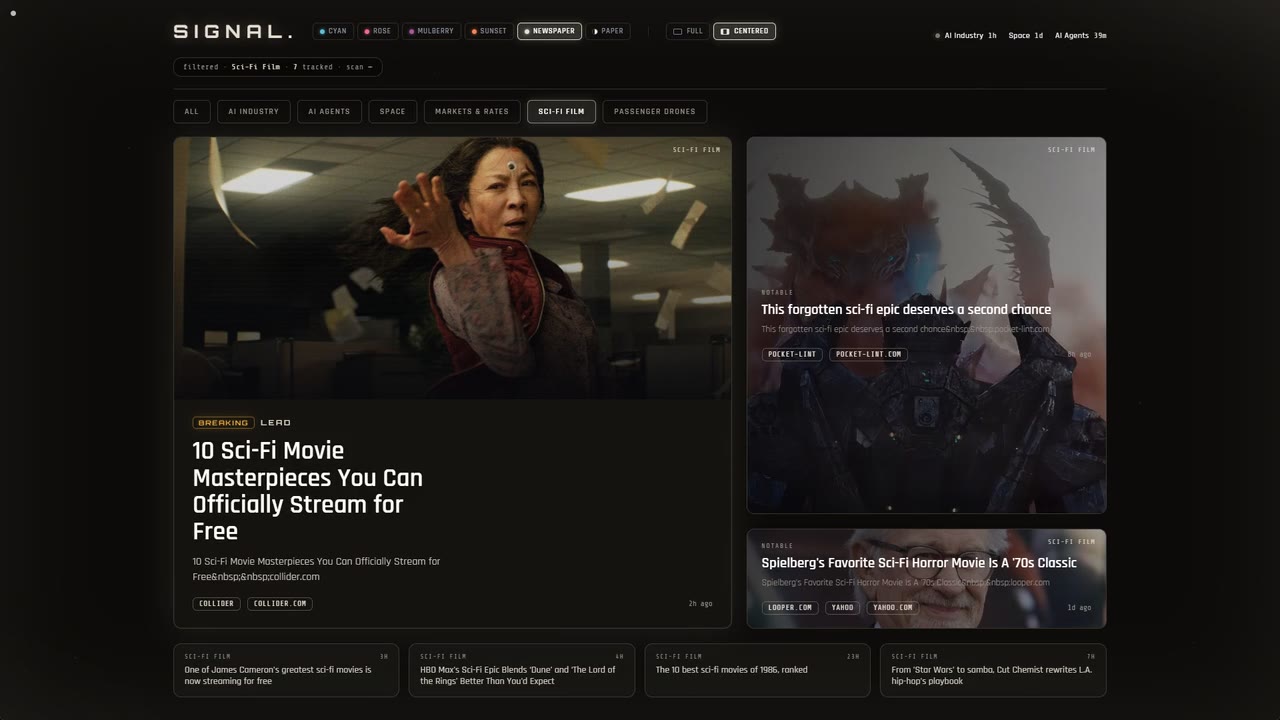Click the yahoo.com source tag
1280x720 pixels.
click(x=892, y=607)
